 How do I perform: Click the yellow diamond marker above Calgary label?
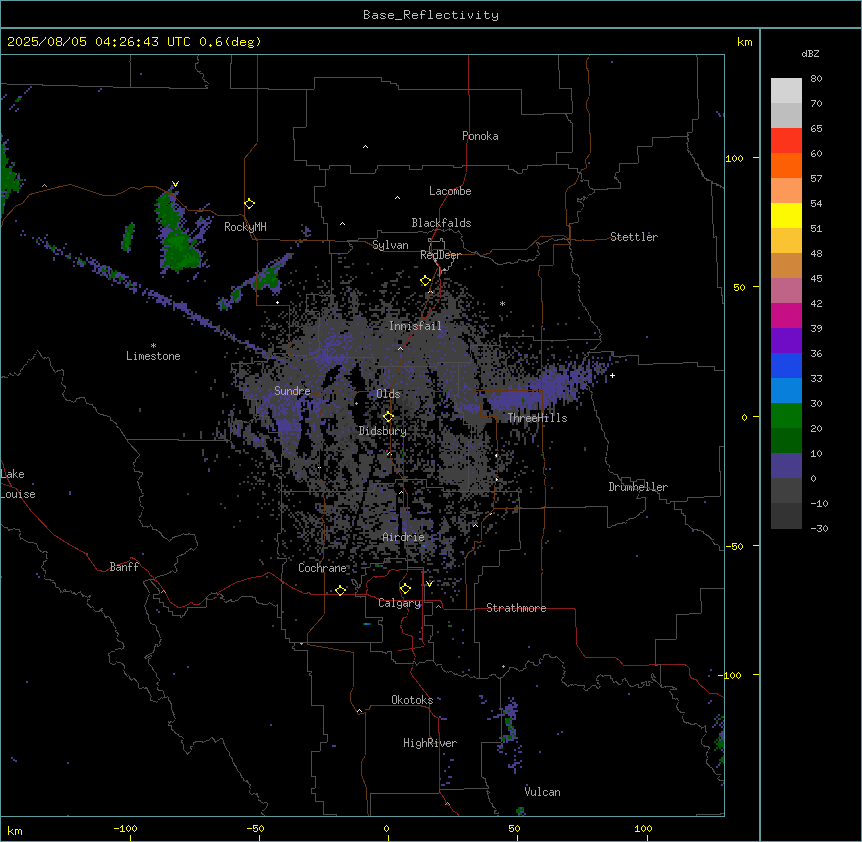click(405, 589)
